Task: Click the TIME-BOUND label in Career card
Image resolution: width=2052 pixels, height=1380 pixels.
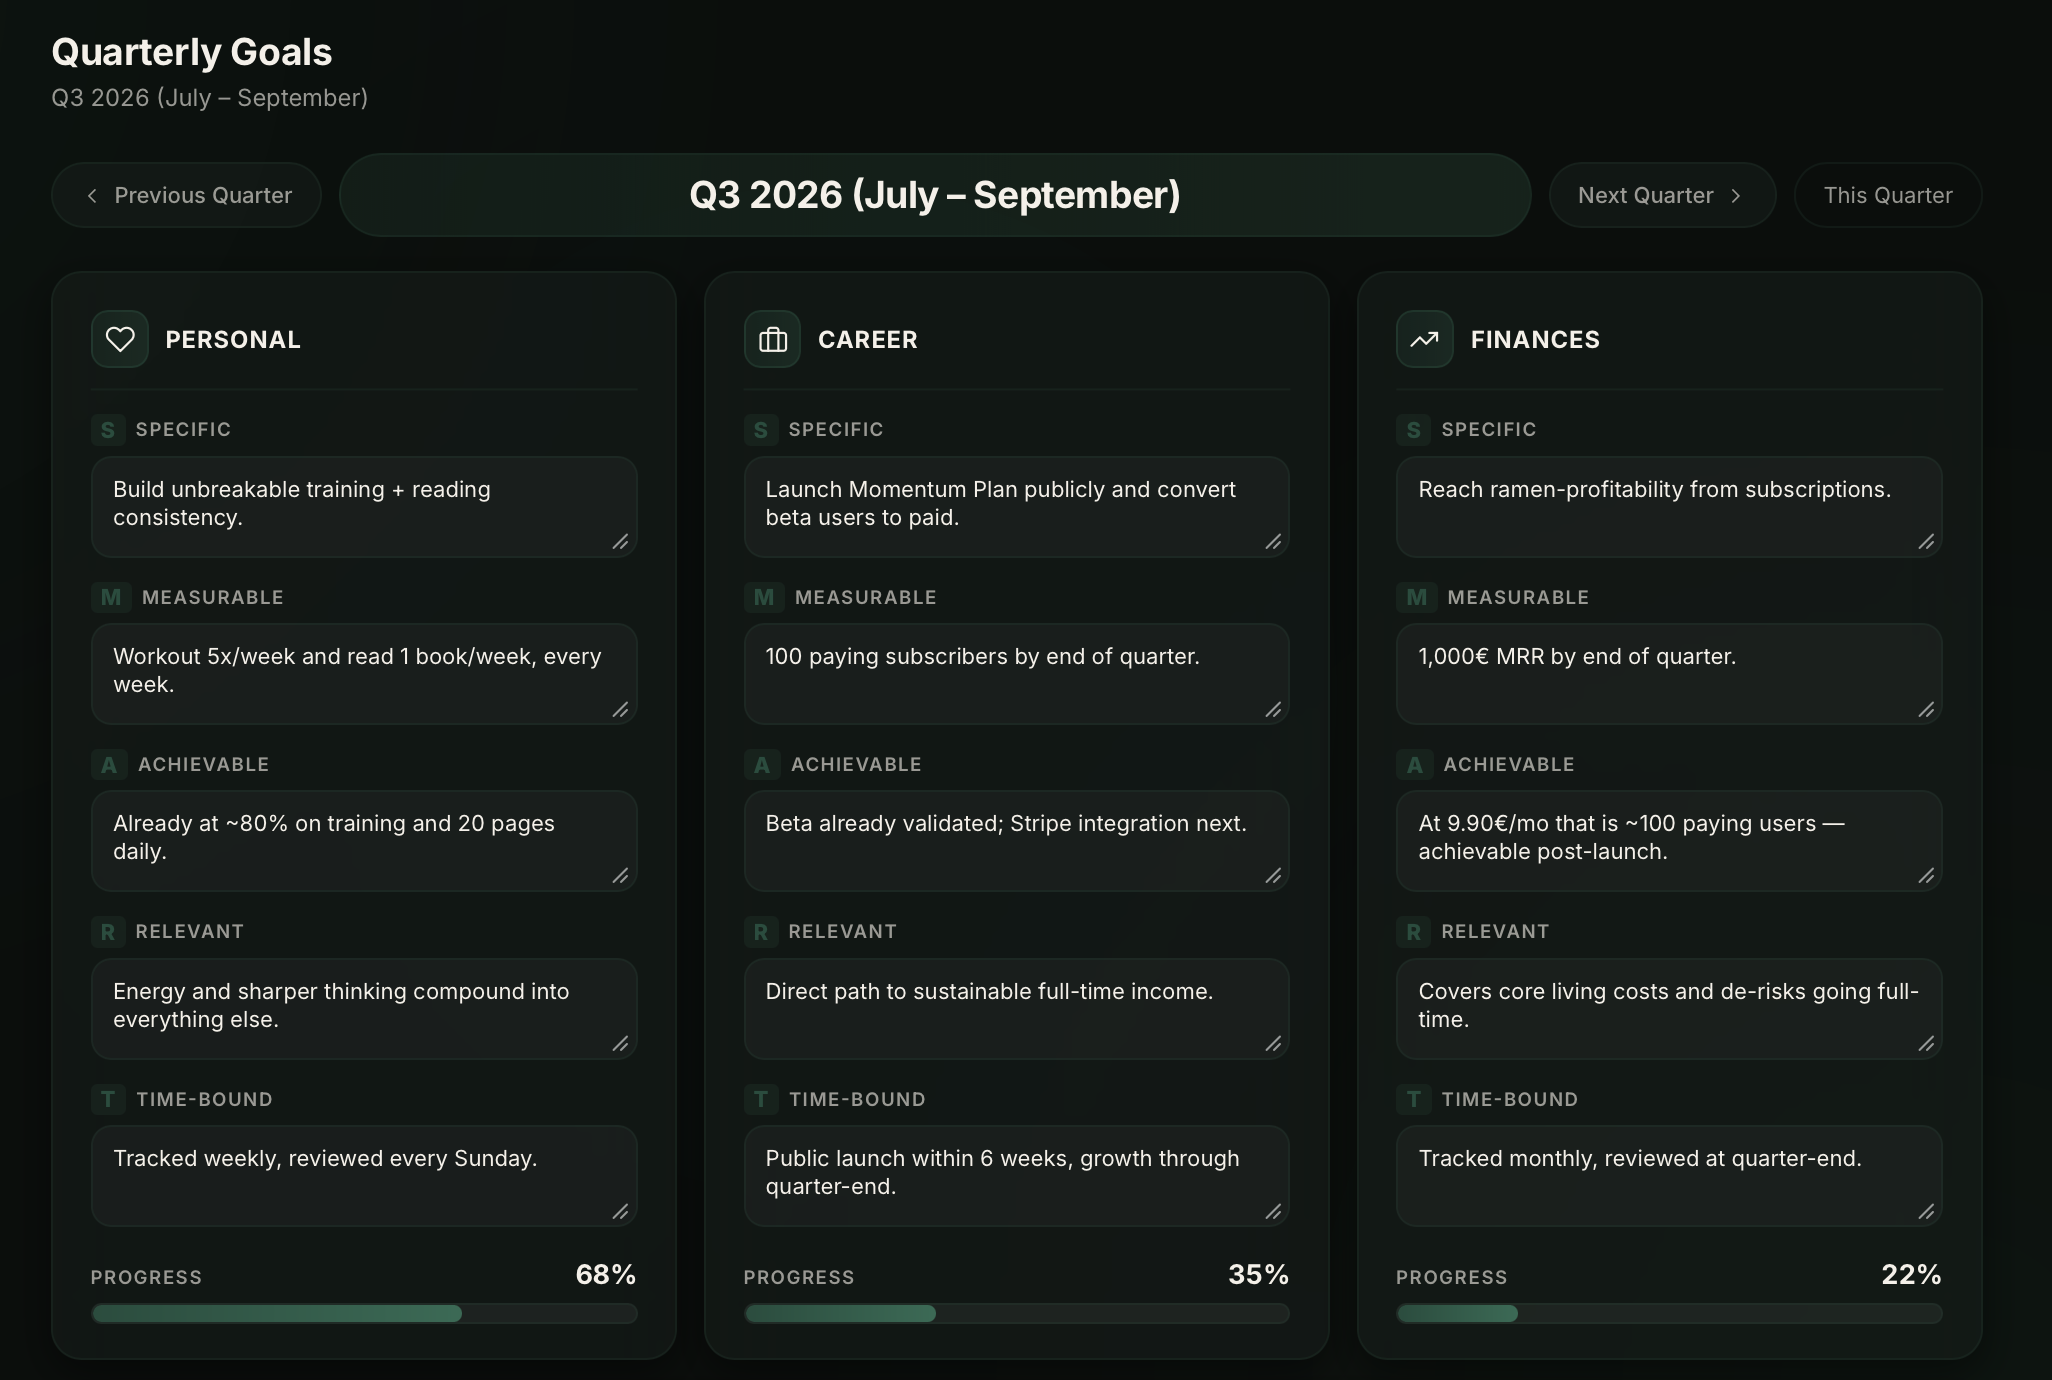Action: click(x=857, y=1099)
